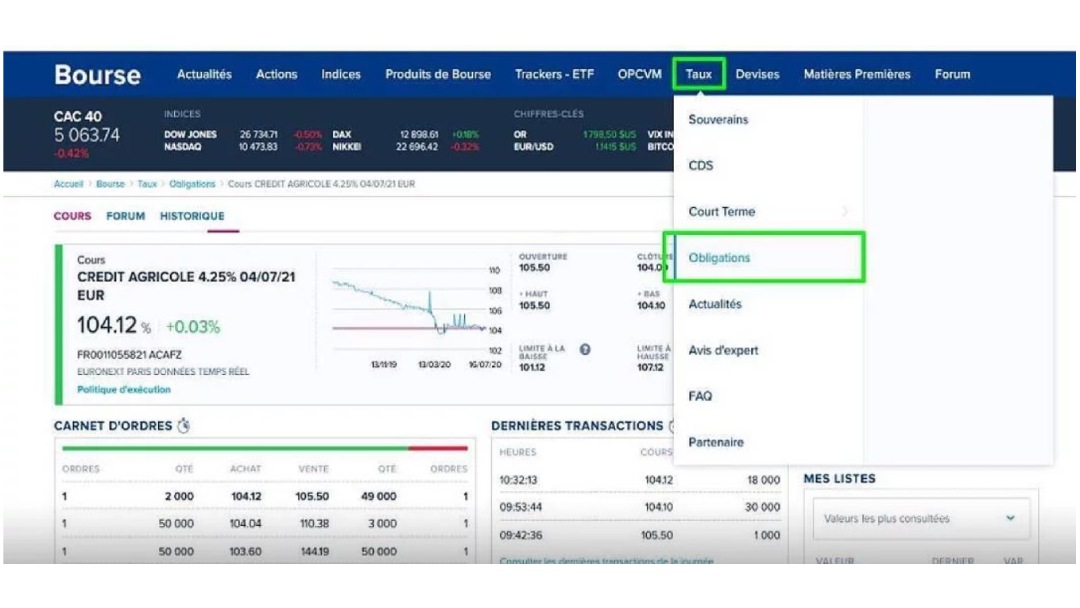The width and height of the screenshot is (1080, 608).
Task: Open the Devises navigation item
Action: [x=757, y=75]
